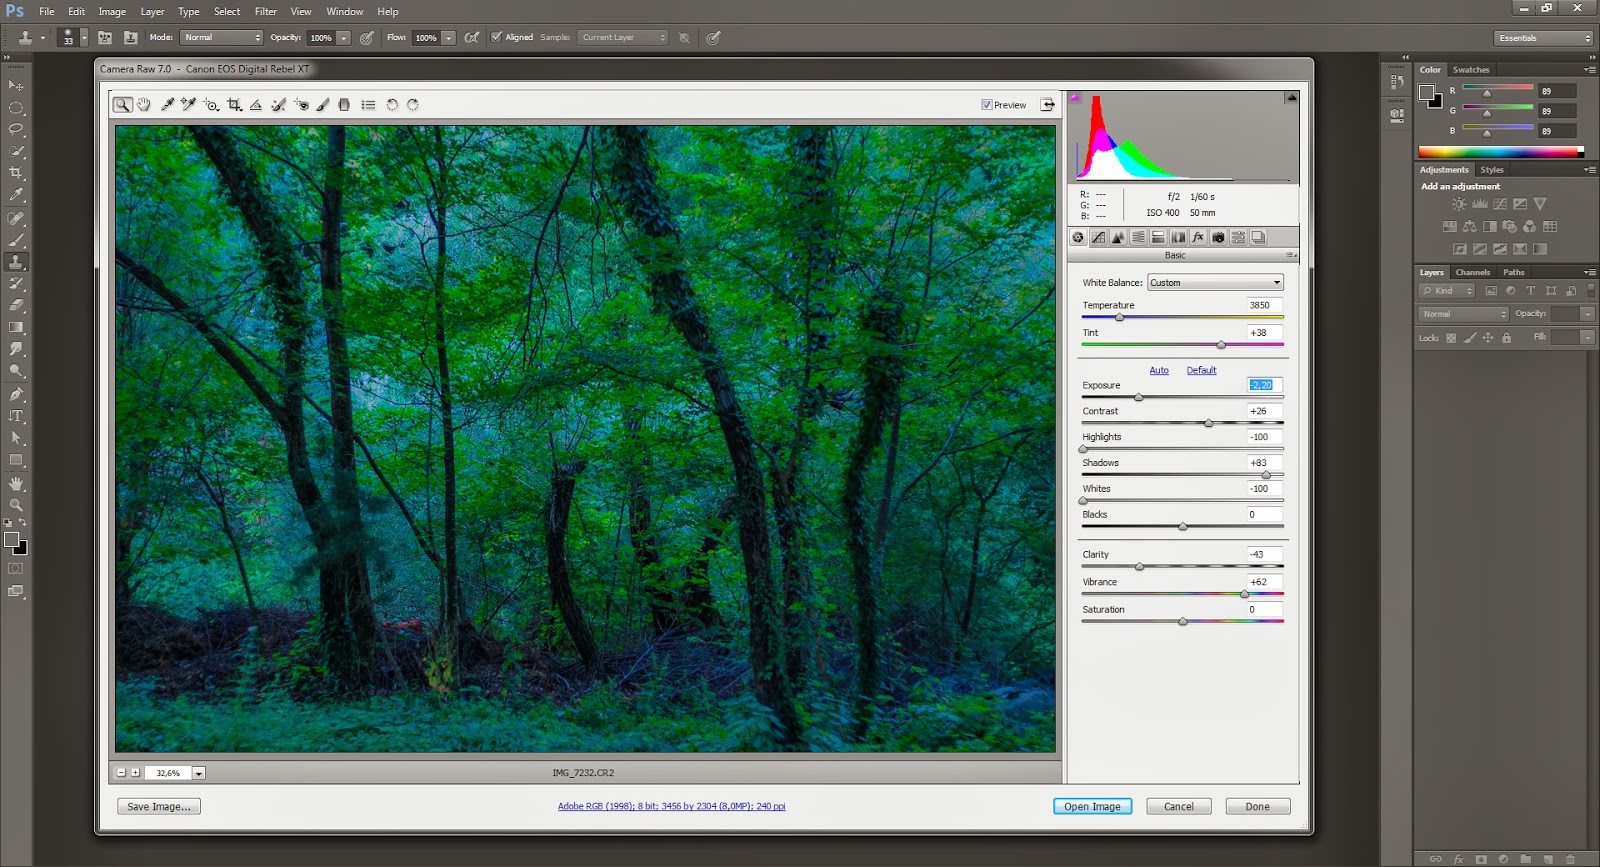Switch to the Swatches tab

point(1471,70)
